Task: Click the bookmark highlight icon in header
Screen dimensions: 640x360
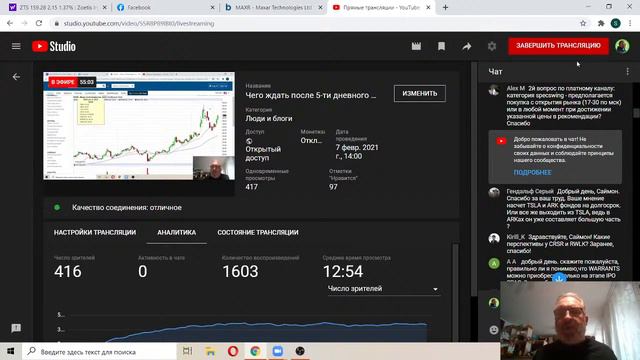Action: pyautogui.click(x=441, y=46)
